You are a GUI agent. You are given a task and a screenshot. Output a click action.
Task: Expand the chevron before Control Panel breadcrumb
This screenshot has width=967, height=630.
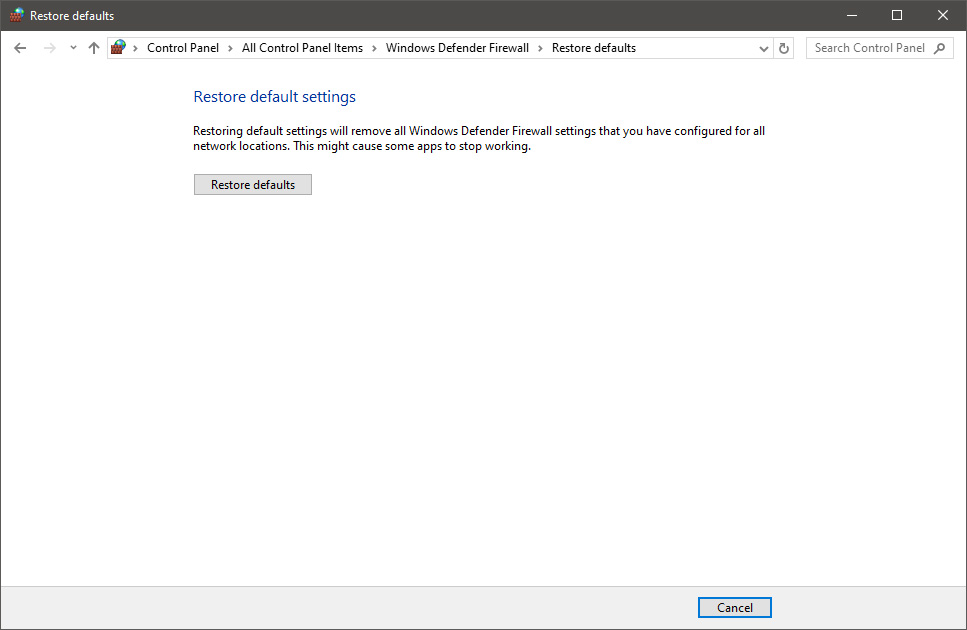click(136, 48)
